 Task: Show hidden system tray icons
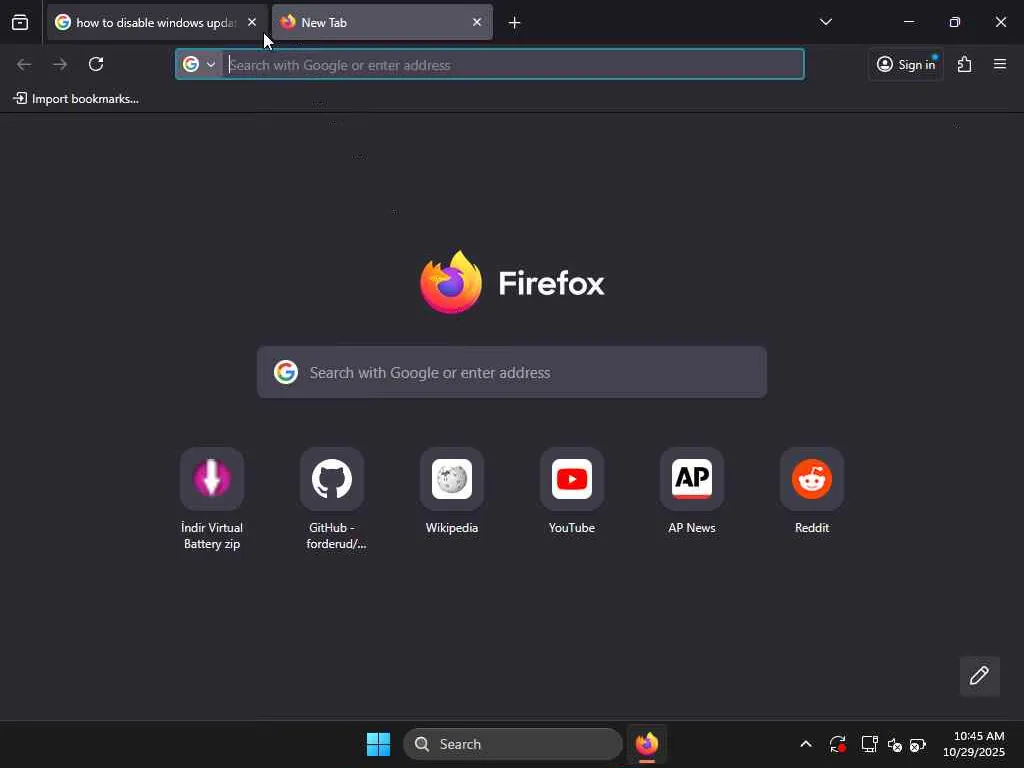tap(806, 744)
